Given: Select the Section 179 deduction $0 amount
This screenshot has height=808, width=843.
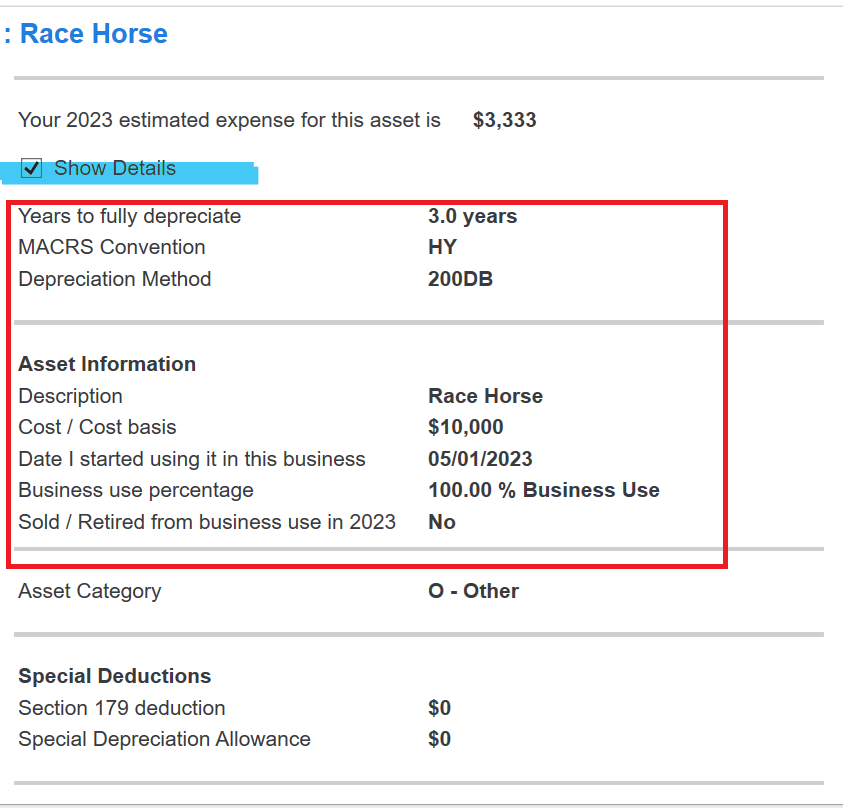Looking at the screenshot, I should [x=439, y=708].
